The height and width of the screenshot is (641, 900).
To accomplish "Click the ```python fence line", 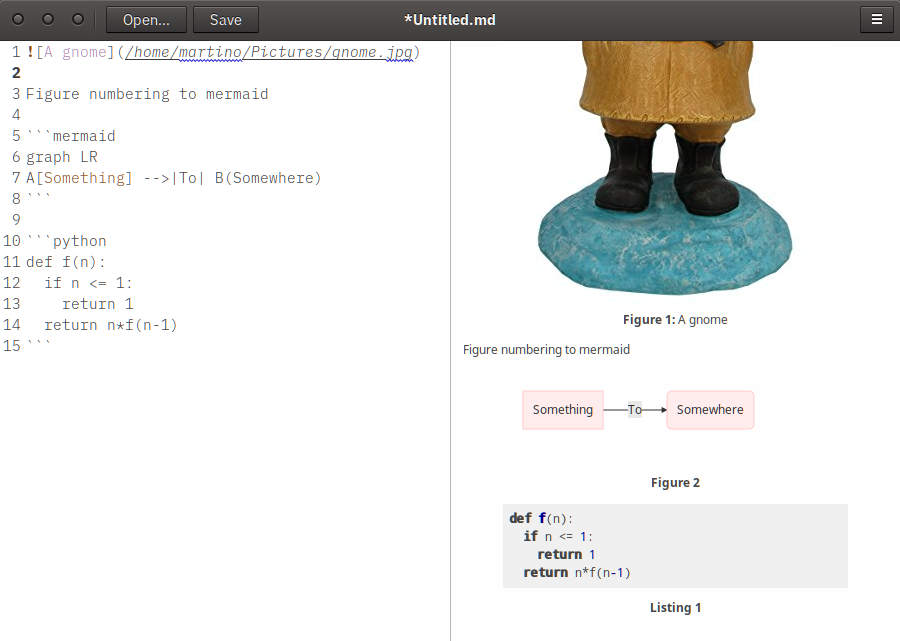I will tap(67, 241).
